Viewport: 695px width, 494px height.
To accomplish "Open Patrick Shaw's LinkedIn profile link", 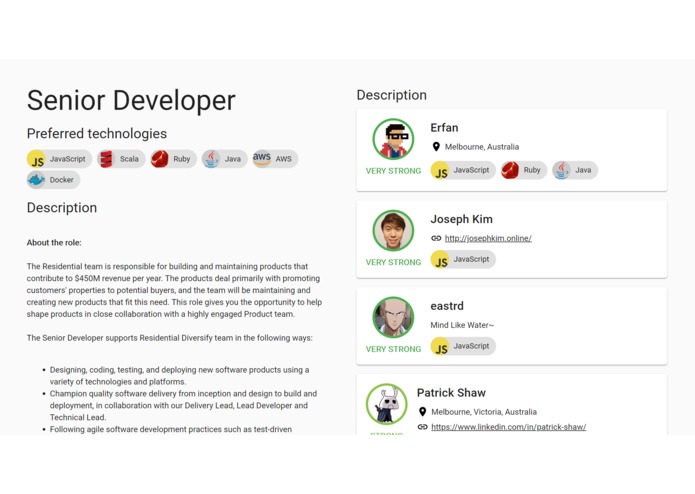I will (x=508, y=427).
